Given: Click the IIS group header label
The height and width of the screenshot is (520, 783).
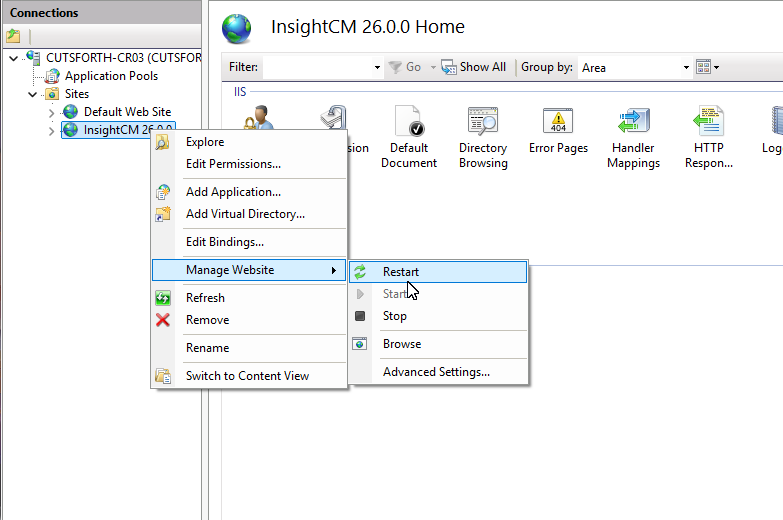Looking at the screenshot, I should (240, 92).
